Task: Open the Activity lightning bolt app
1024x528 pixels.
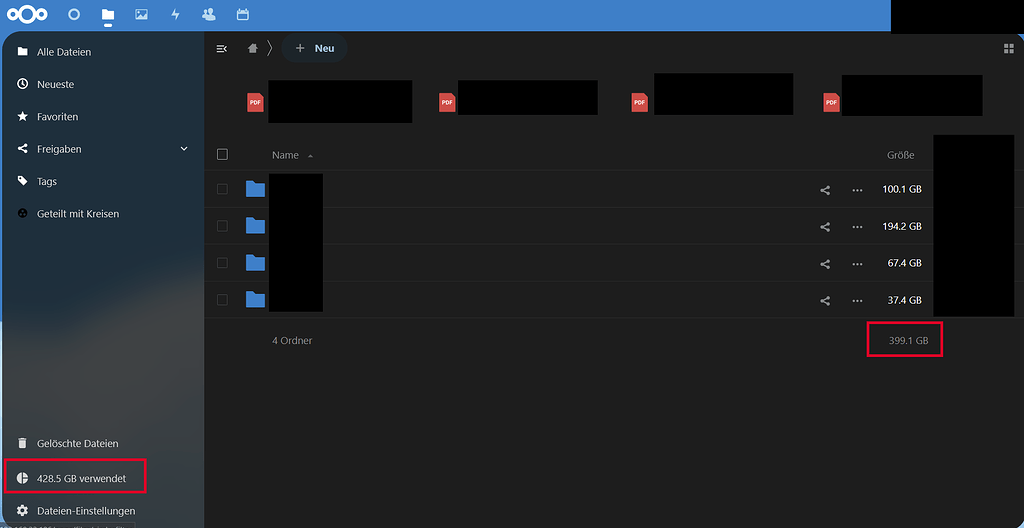Action: pos(175,15)
